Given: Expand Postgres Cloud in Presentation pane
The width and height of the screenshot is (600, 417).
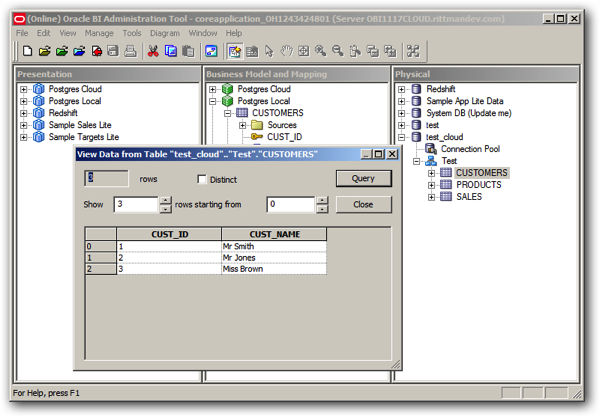Looking at the screenshot, I should pyautogui.click(x=24, y=89).
